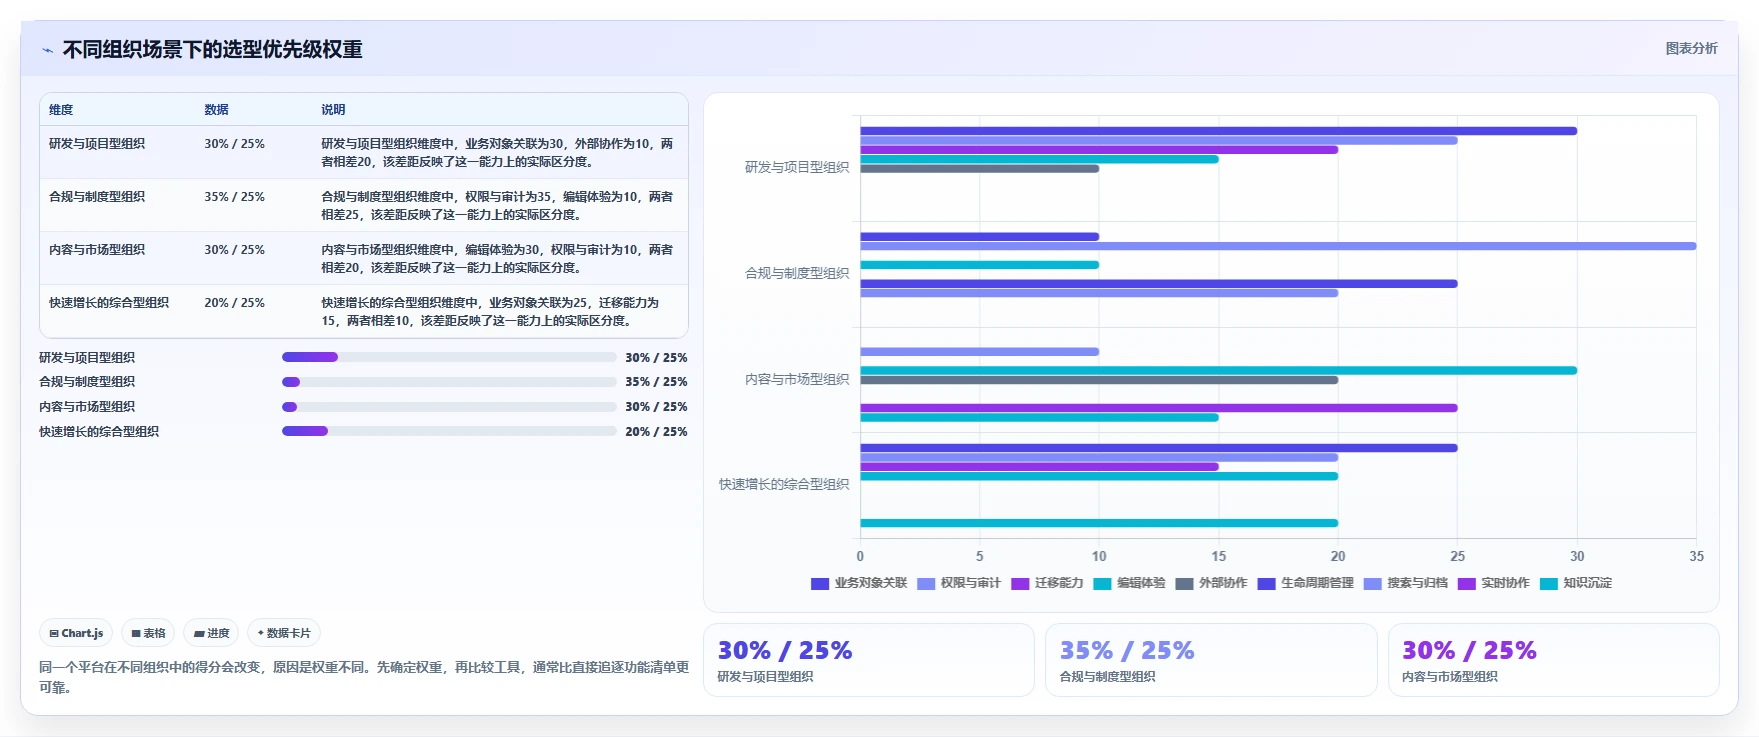Viewport: 1759px width, 737px height.
Task: Click the description starting 研发与项目型组织维度中
Action: tap(497, 153)
